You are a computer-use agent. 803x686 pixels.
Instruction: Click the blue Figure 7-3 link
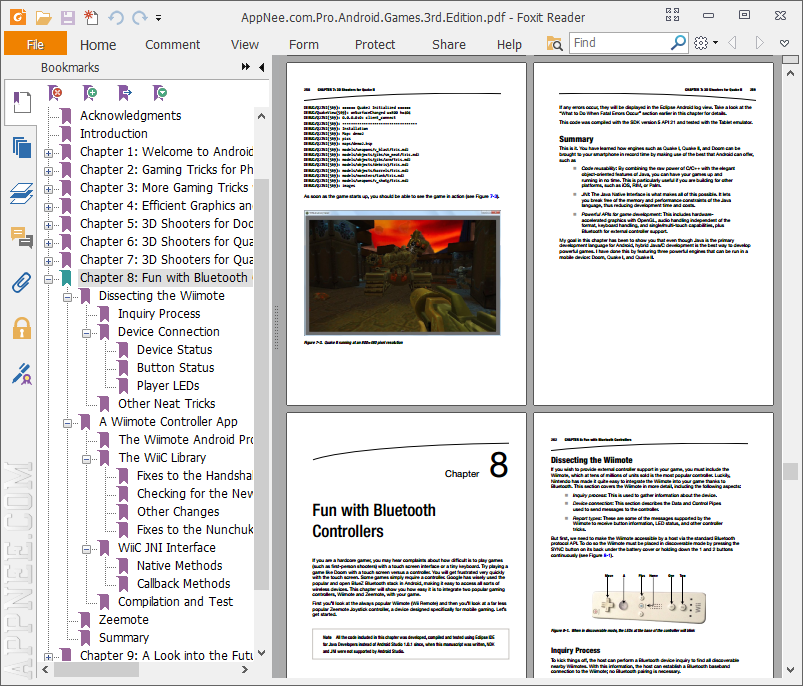[x=494, y=196]
